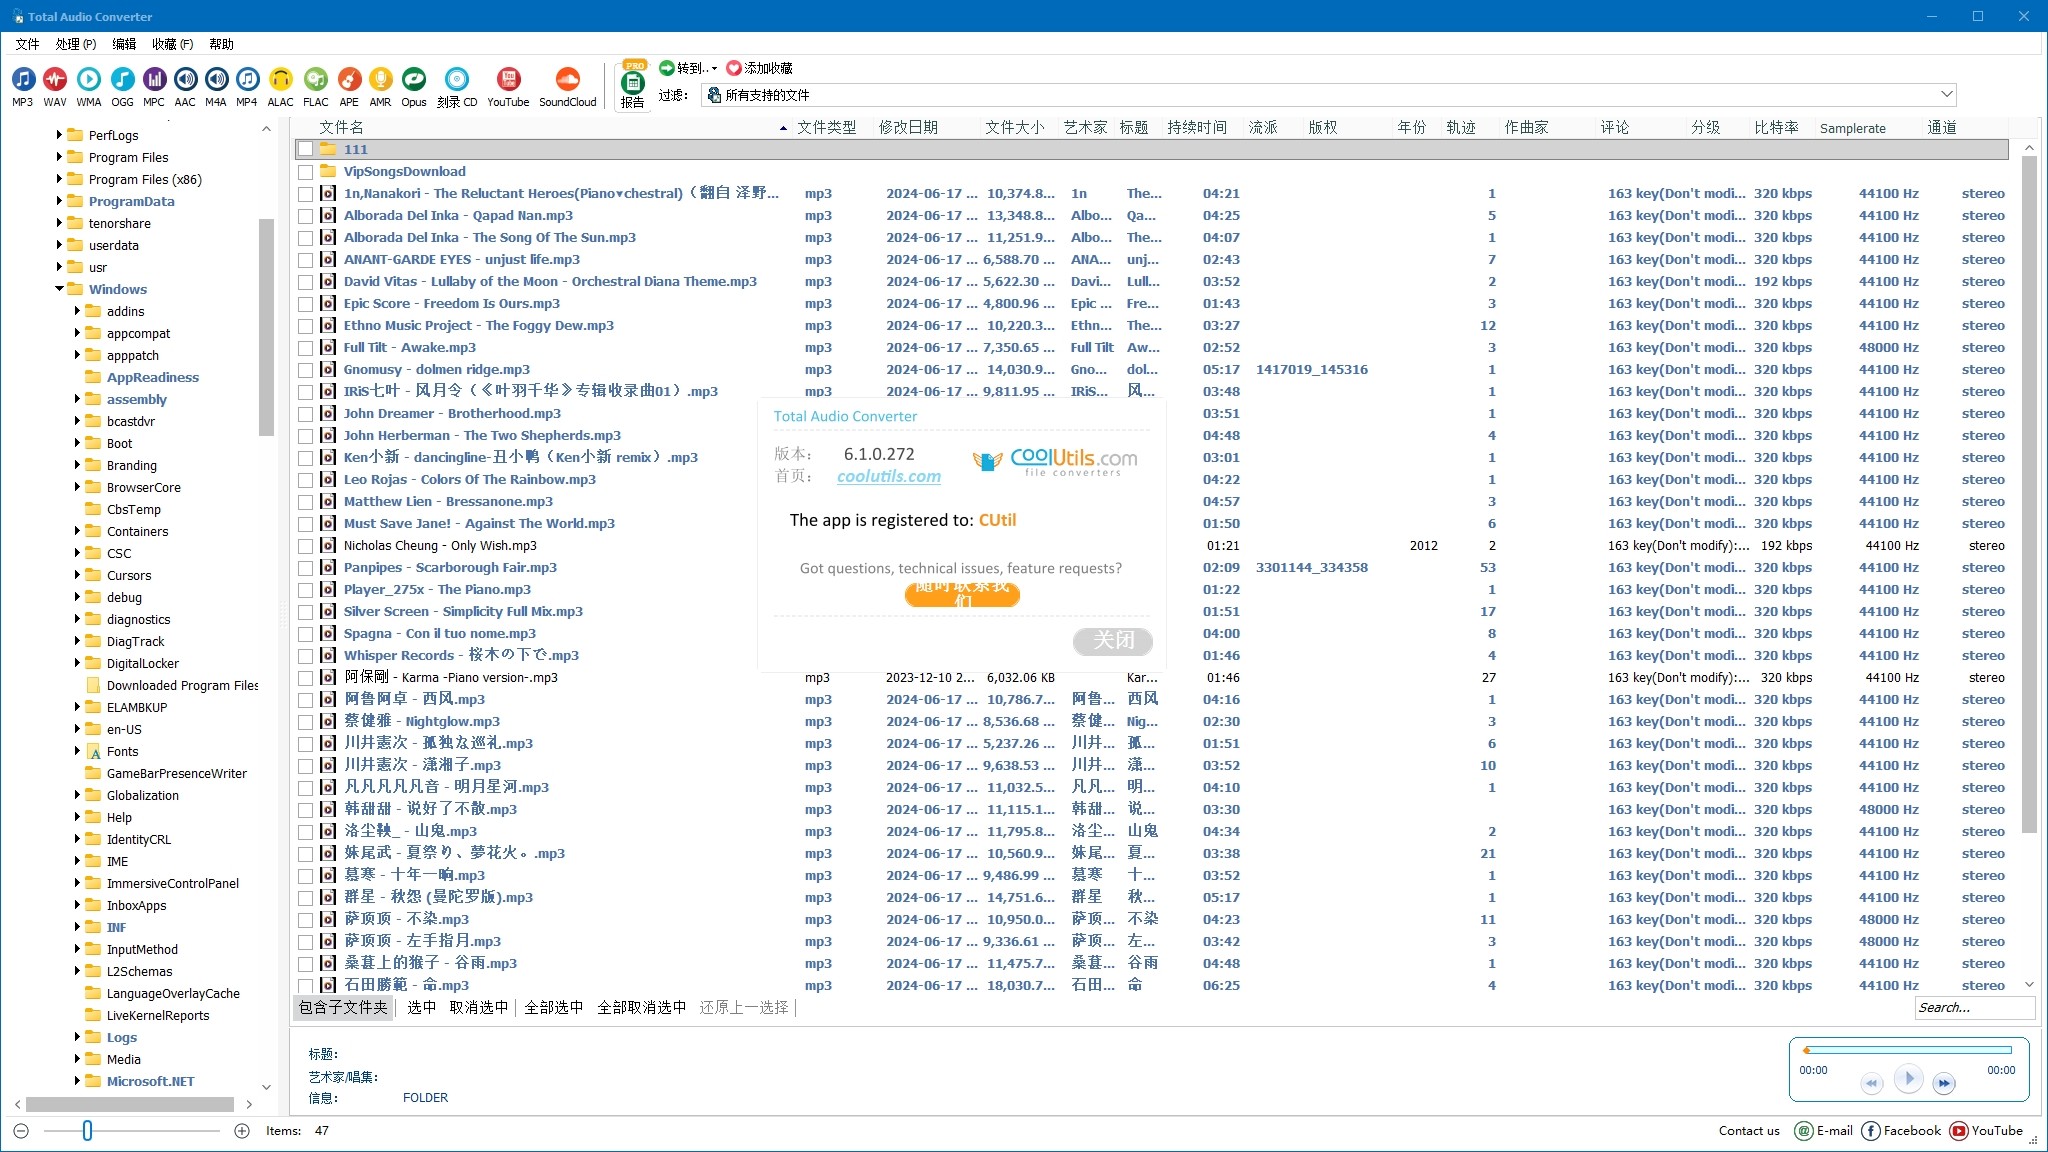
Task: Rewind in the audio preview player
Action: click(1872, 1083)
